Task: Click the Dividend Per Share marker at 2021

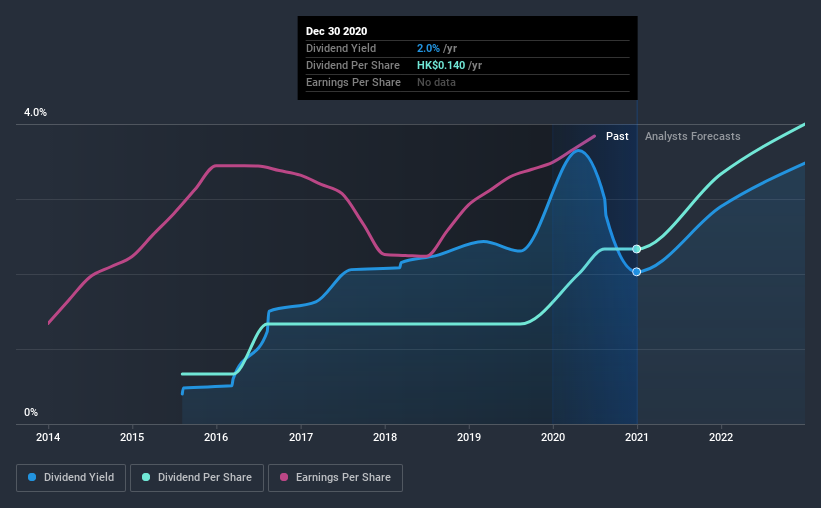Action: pos(637,249)
